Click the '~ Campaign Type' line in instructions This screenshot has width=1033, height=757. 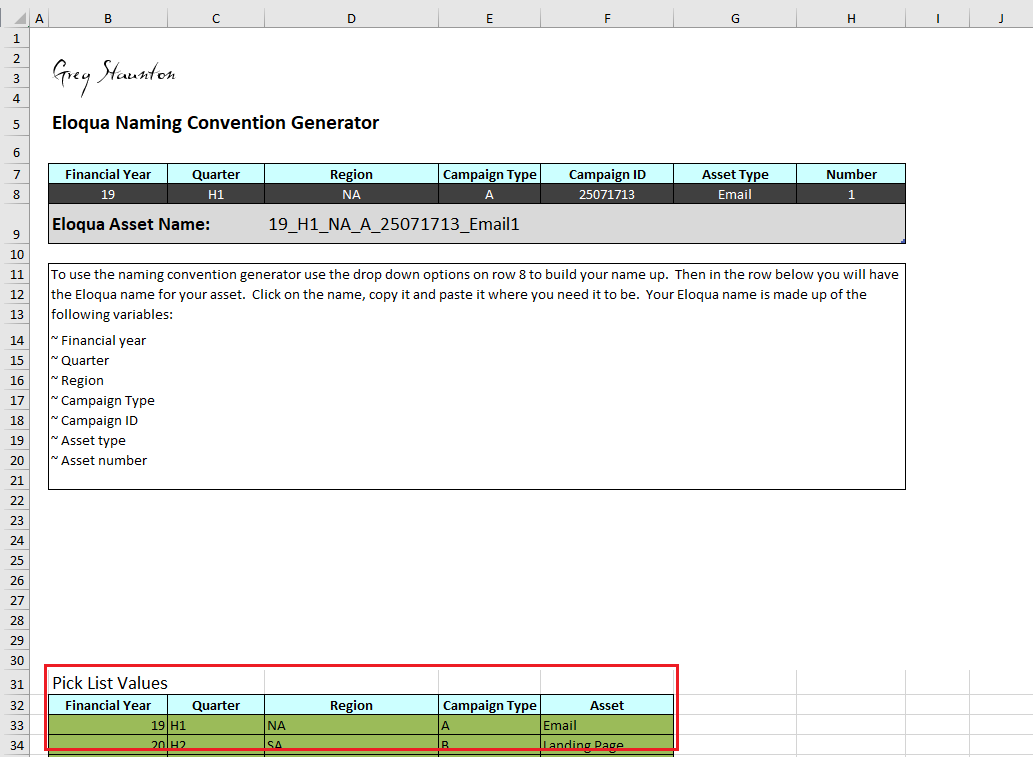pos(103,401)
